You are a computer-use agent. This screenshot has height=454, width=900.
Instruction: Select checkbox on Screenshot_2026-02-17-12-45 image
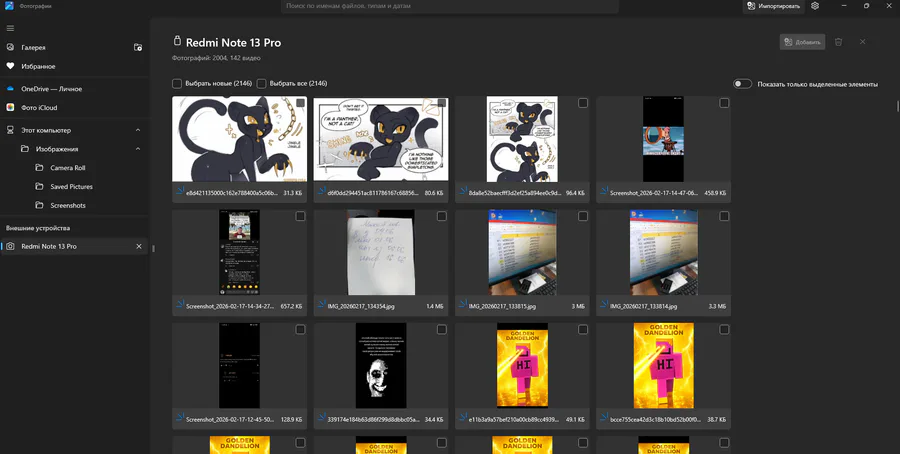click(x=300, y=329)
